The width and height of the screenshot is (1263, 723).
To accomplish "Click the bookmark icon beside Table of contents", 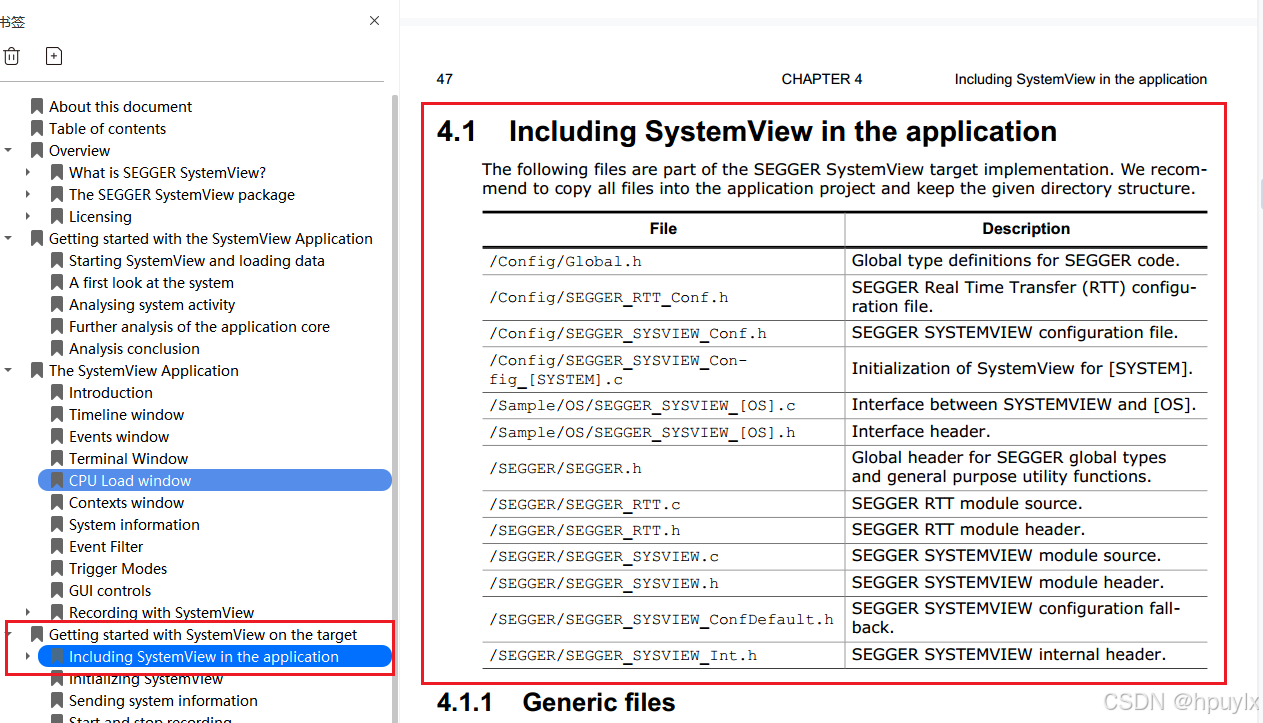I will click(x=37, y=128).
